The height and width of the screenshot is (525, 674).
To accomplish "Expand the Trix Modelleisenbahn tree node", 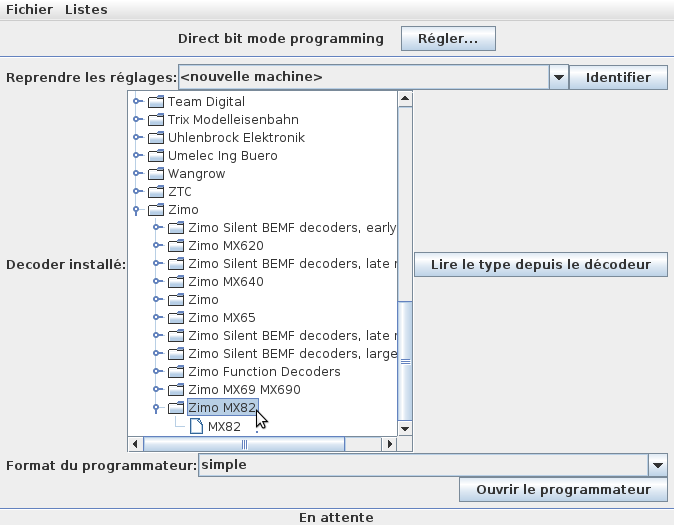I will click(137, 119).
